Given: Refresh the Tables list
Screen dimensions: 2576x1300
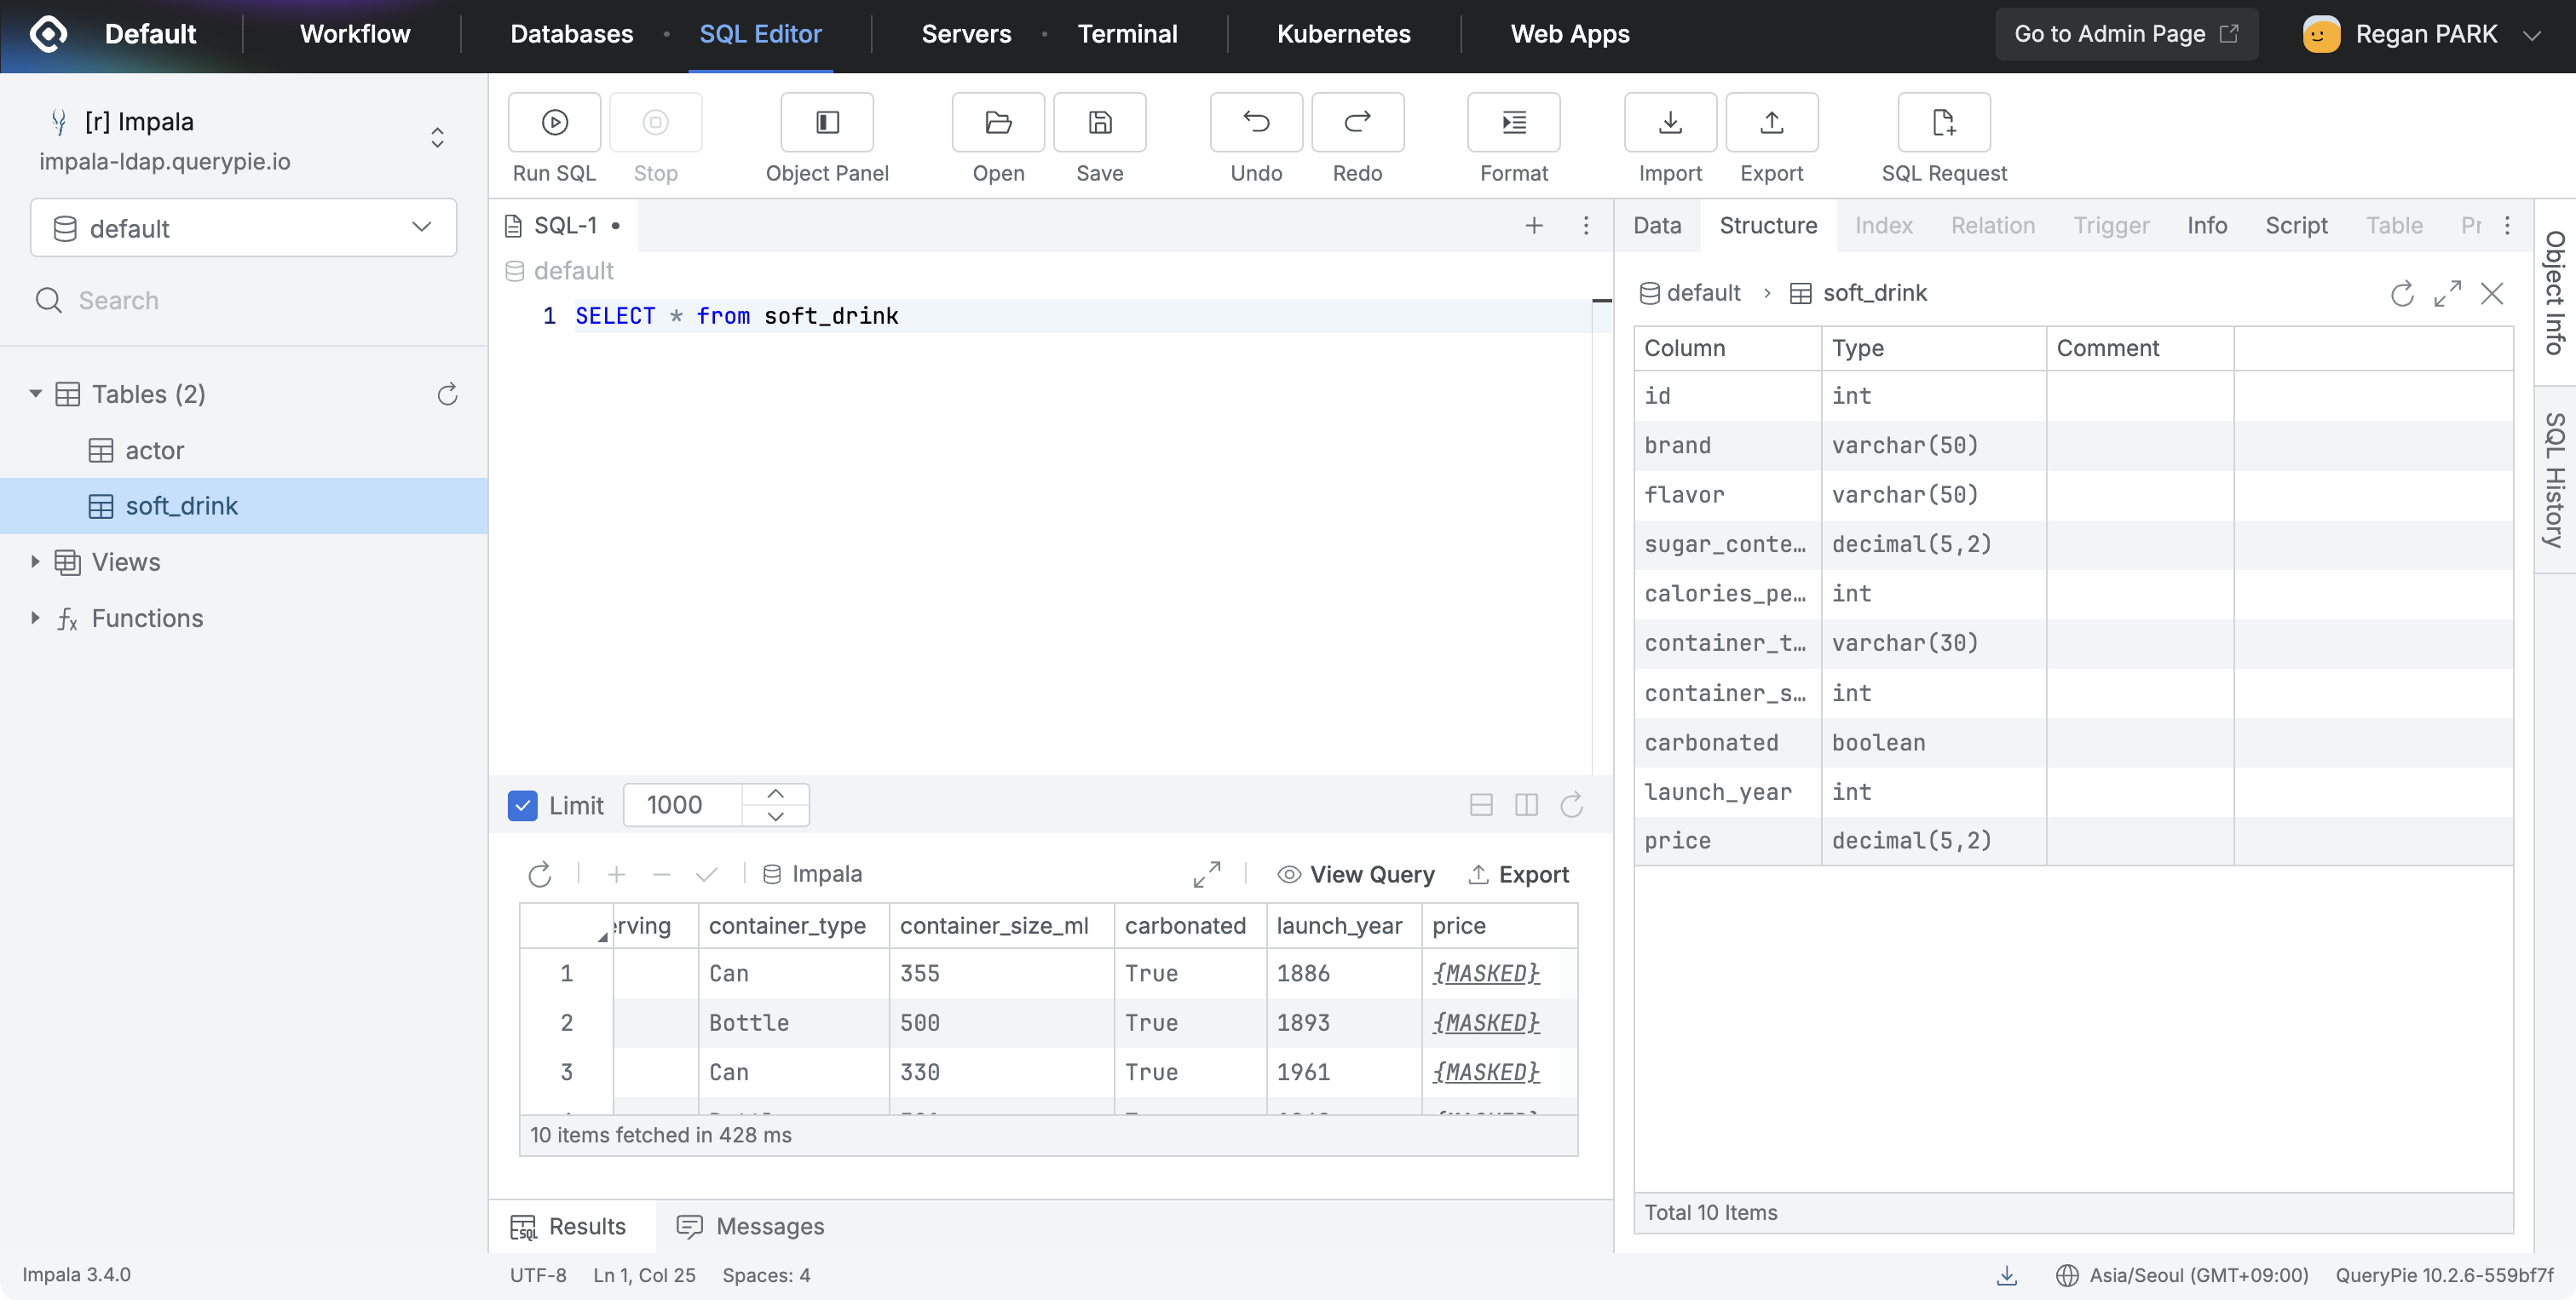Looking at the screenshot, I should tap(447, 394).
